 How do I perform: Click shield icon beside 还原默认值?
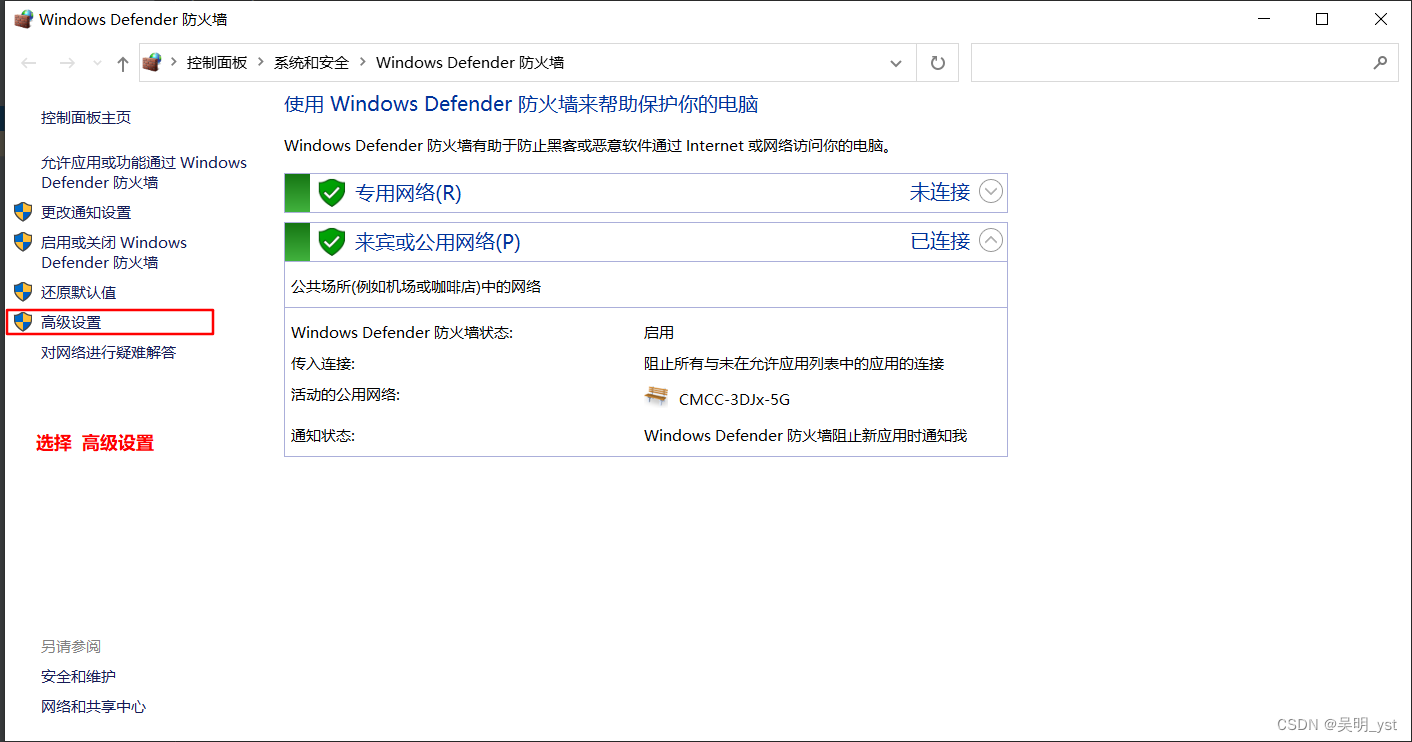click(23, 292)
